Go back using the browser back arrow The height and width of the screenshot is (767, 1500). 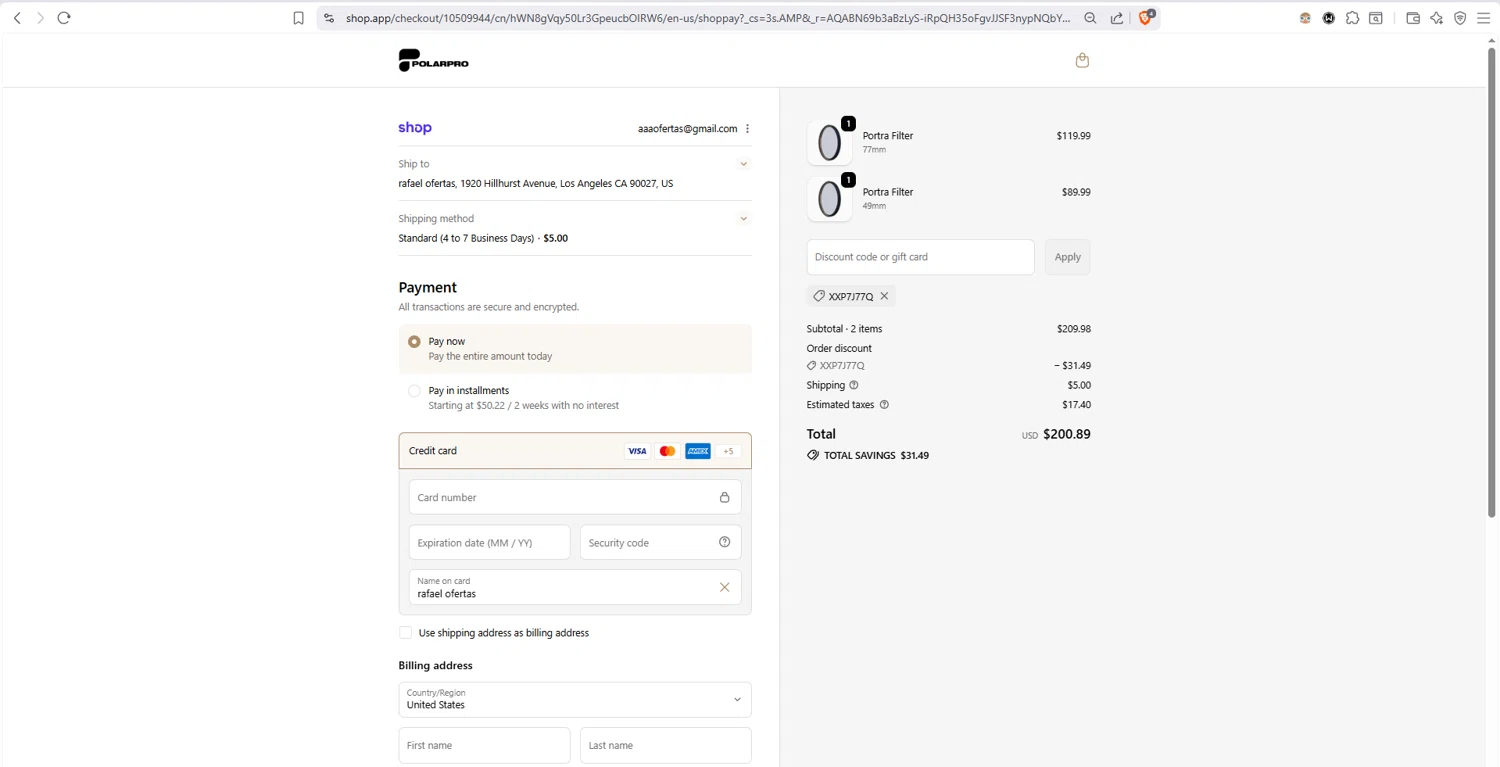tap(17, 18)
